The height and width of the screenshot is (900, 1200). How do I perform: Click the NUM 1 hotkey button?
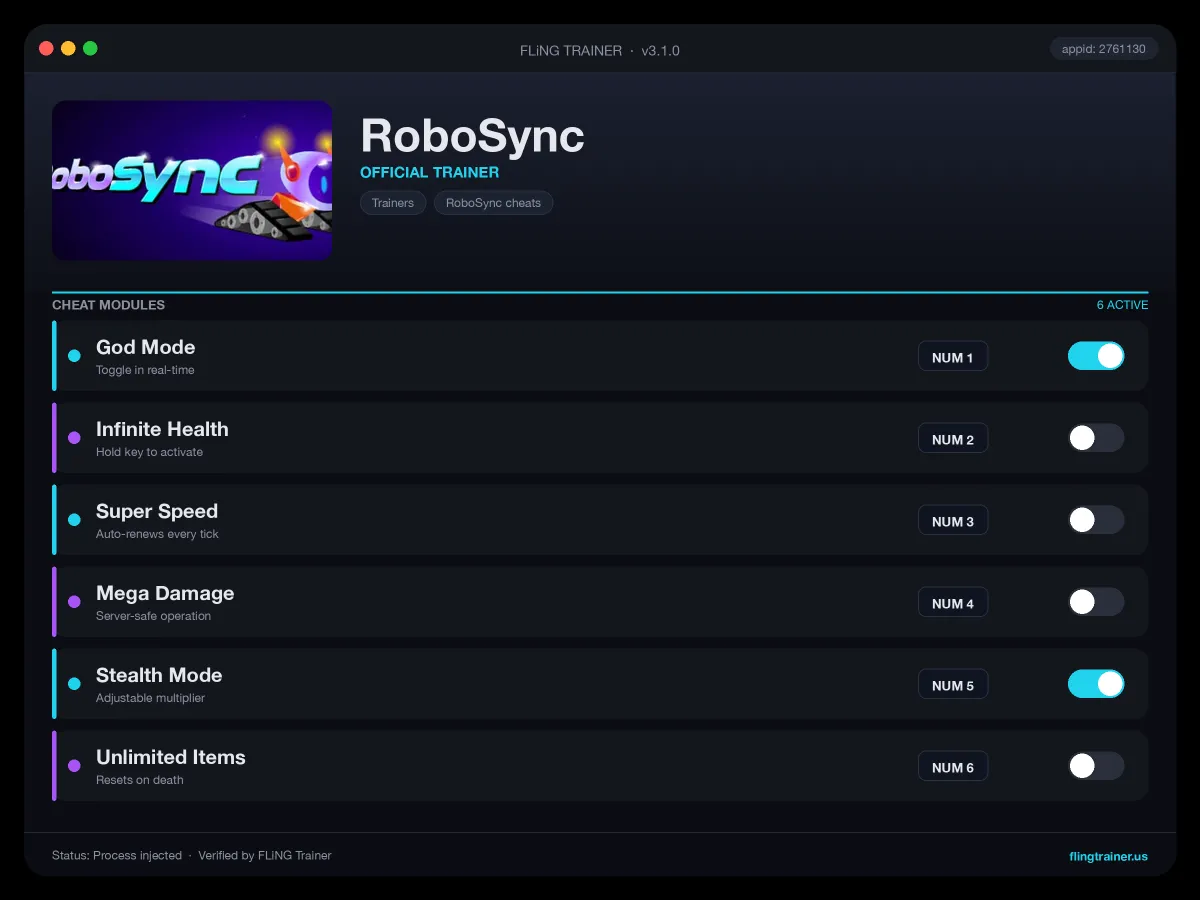click(x=953, y=357)
